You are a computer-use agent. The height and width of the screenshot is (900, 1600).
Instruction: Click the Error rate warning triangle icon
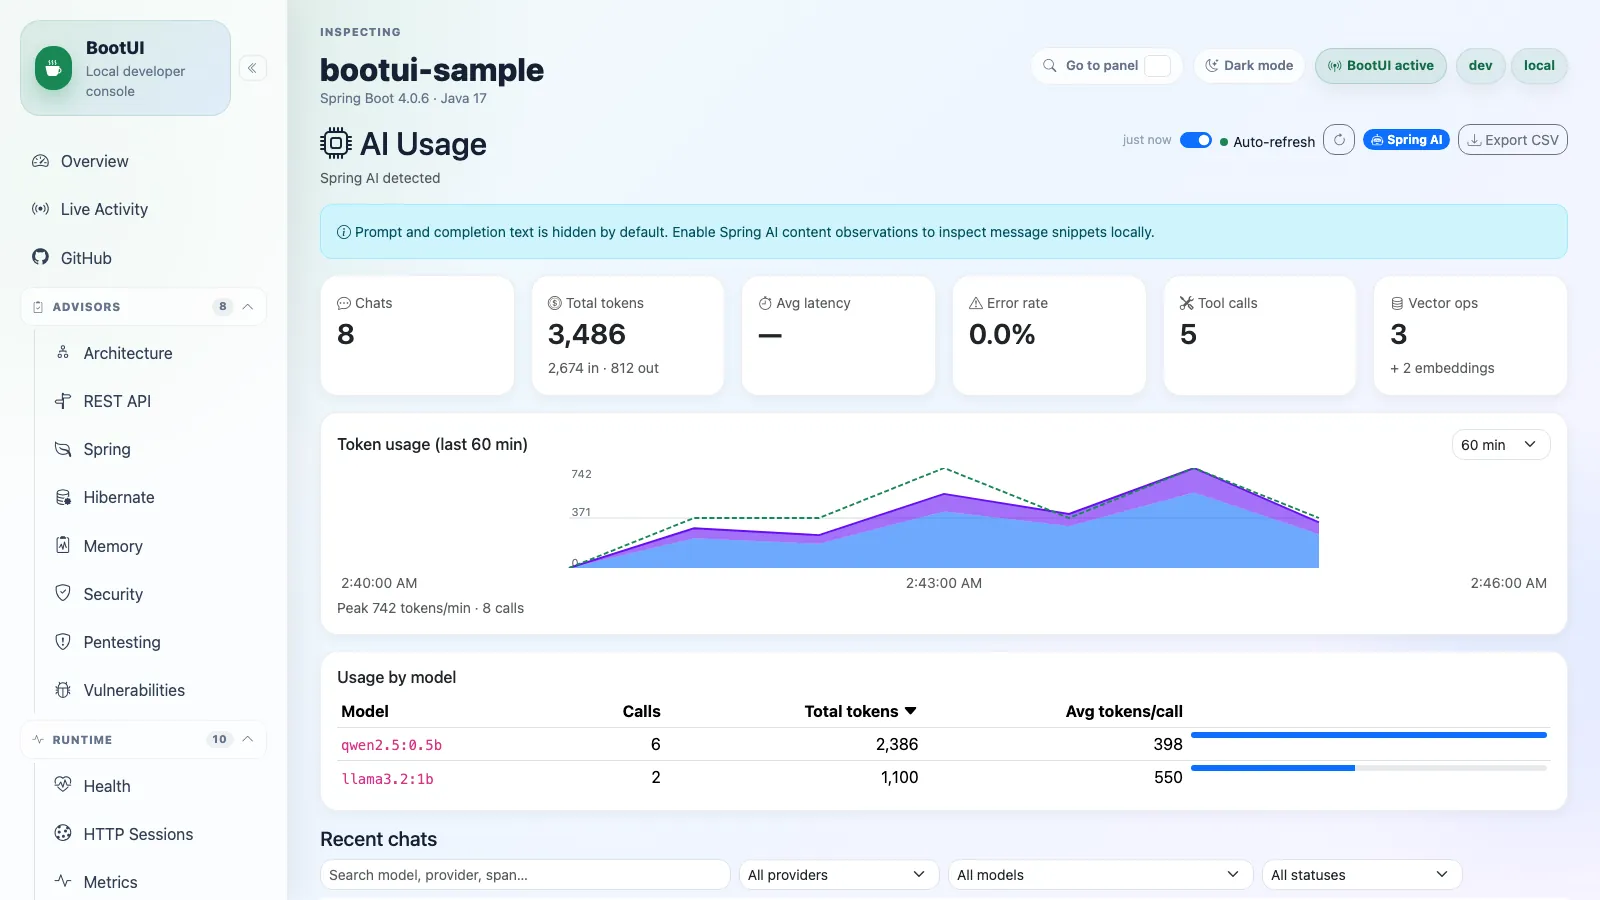pyautogui.click(x=976, y=303)
